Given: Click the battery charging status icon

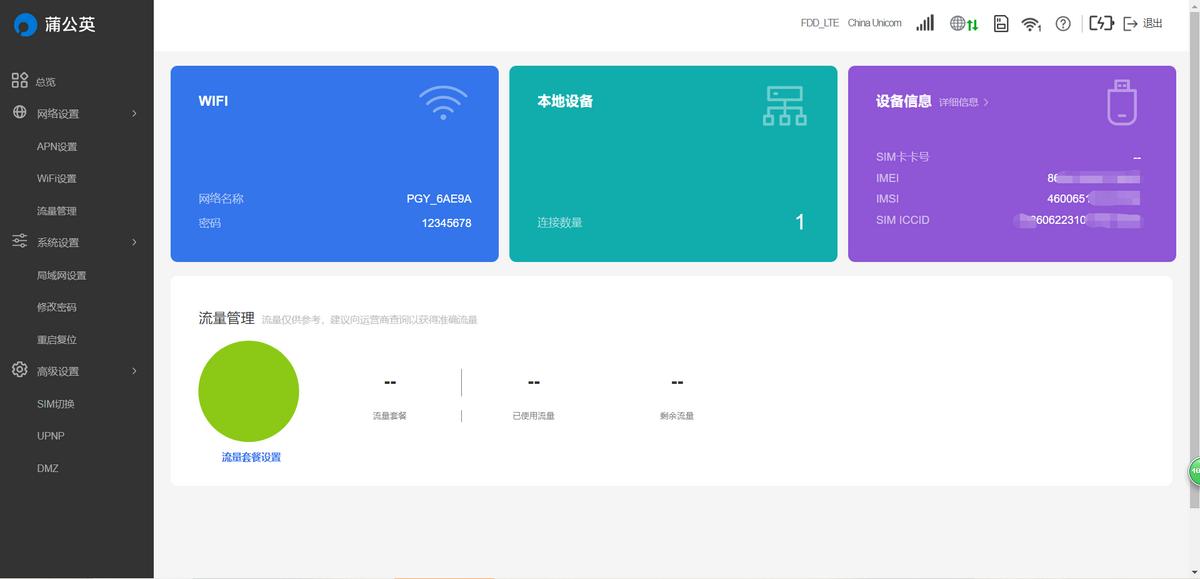Looking at the screenshot, I should coord(1100,21).
